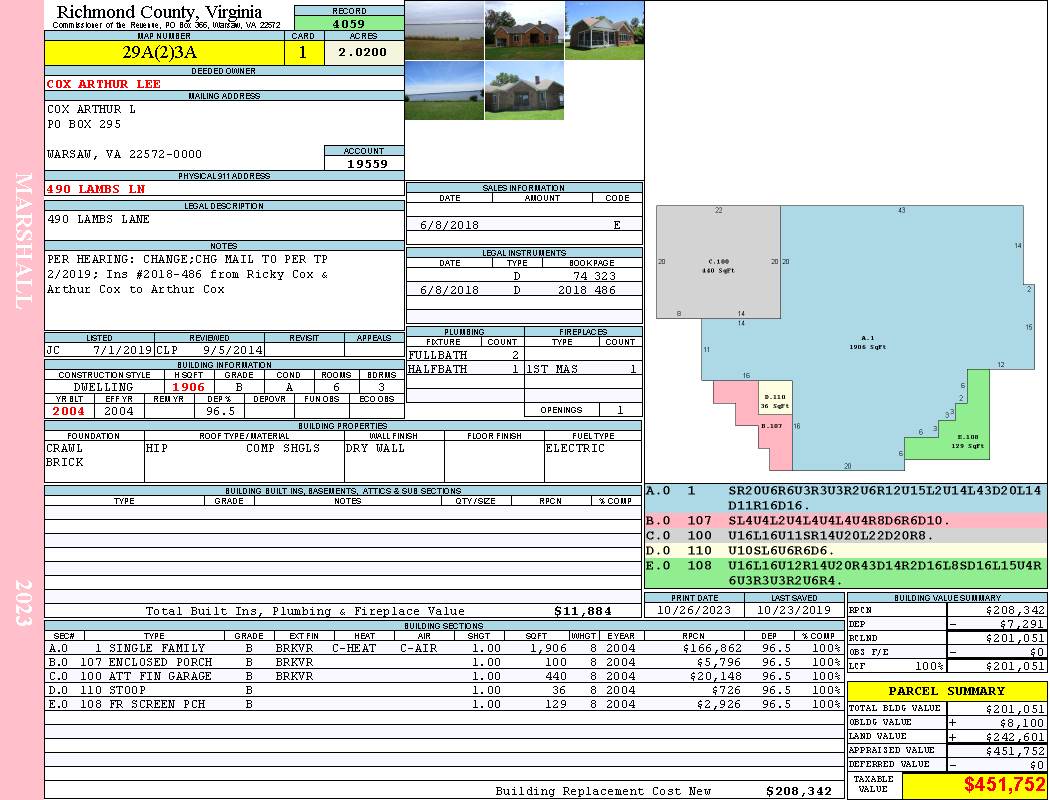
Task: Click the DEP amount $7,291
Action: coord(1022,624)
